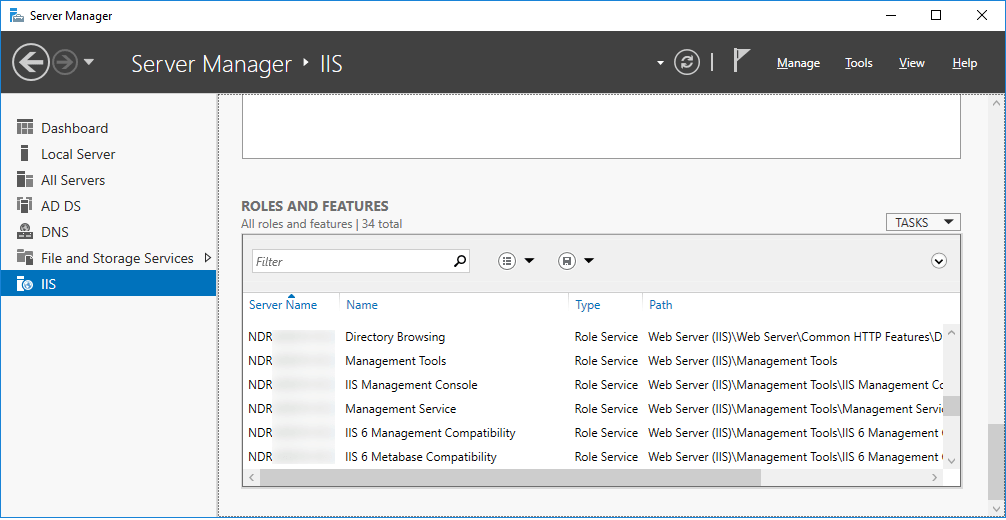
Task: Click the Local Server icon
Action: coord(24,153)
